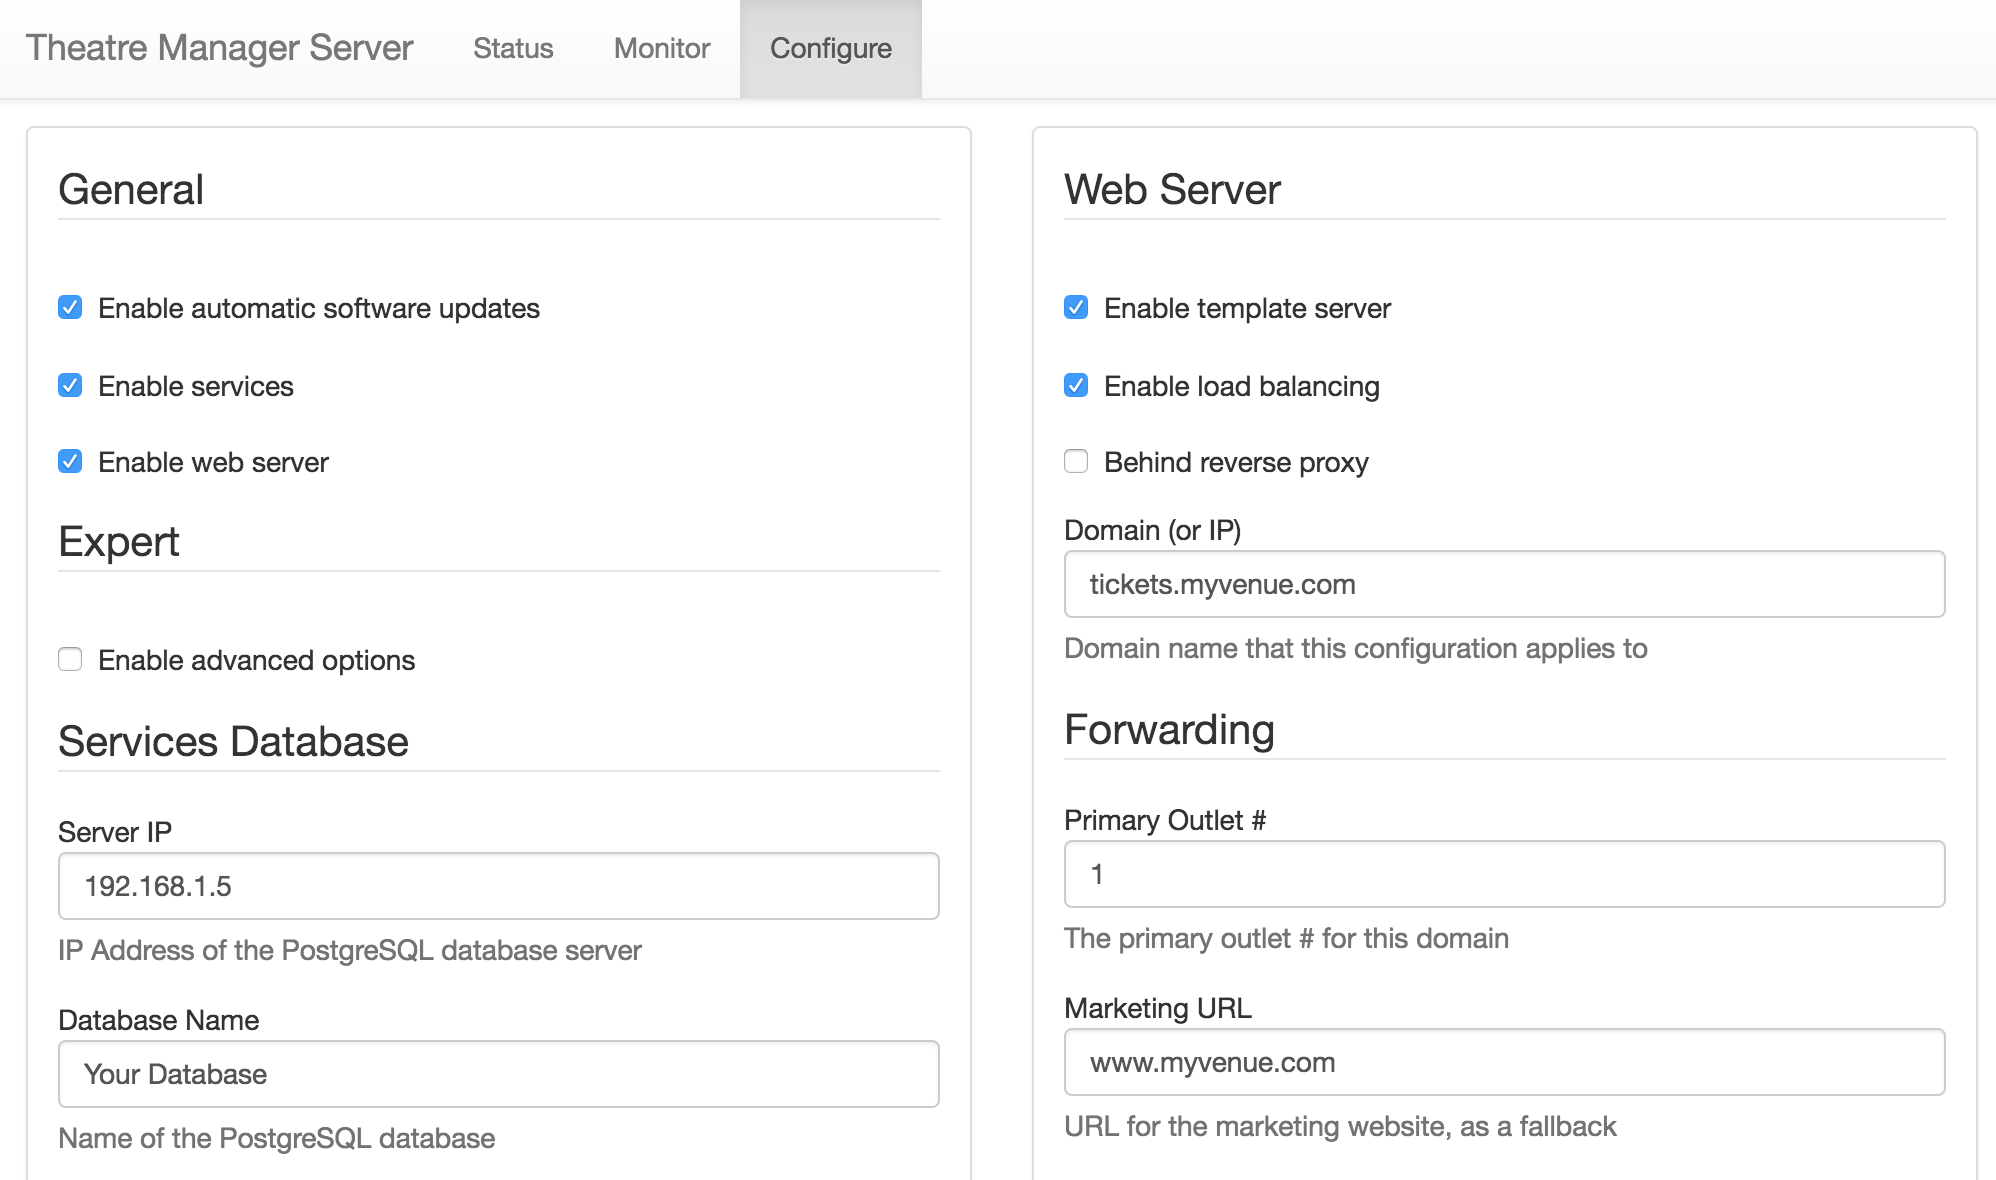Click the 'Enable load balancing' label
Viewport: 1996px width, 1180px height.
click(1242, 386)
